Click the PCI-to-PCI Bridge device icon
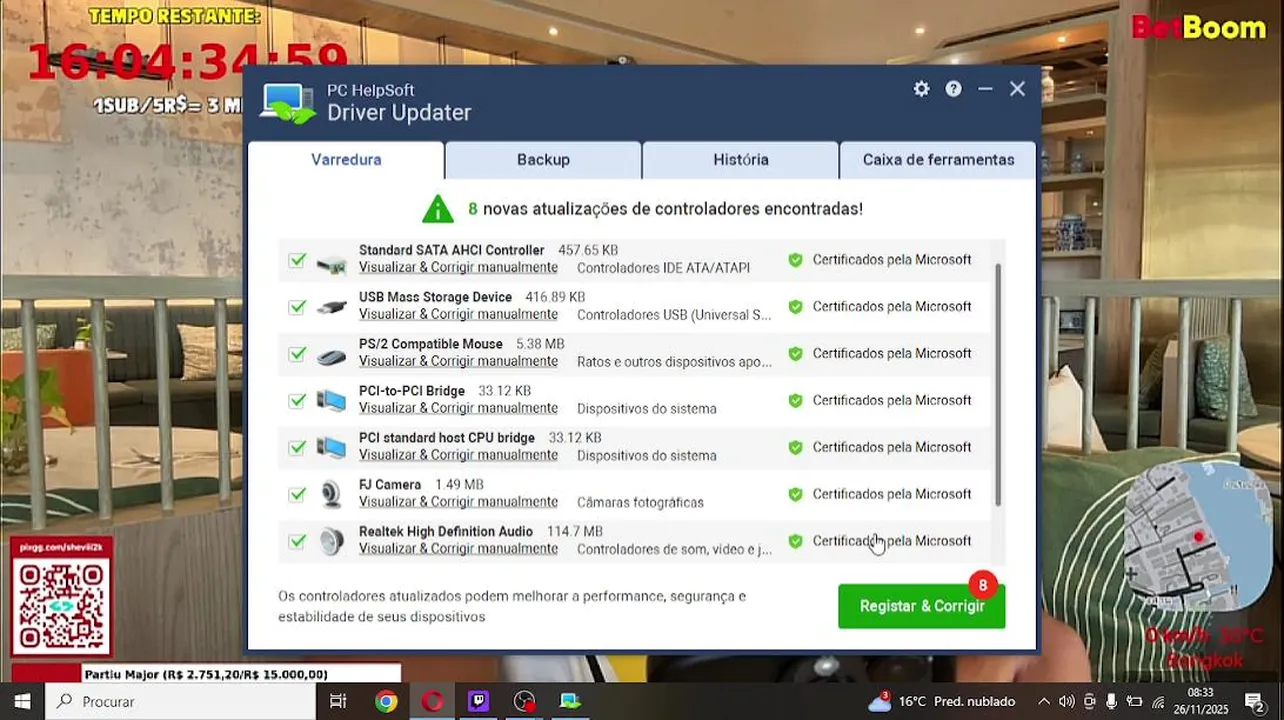This screenshot has height=720, width=1284. 331,401
